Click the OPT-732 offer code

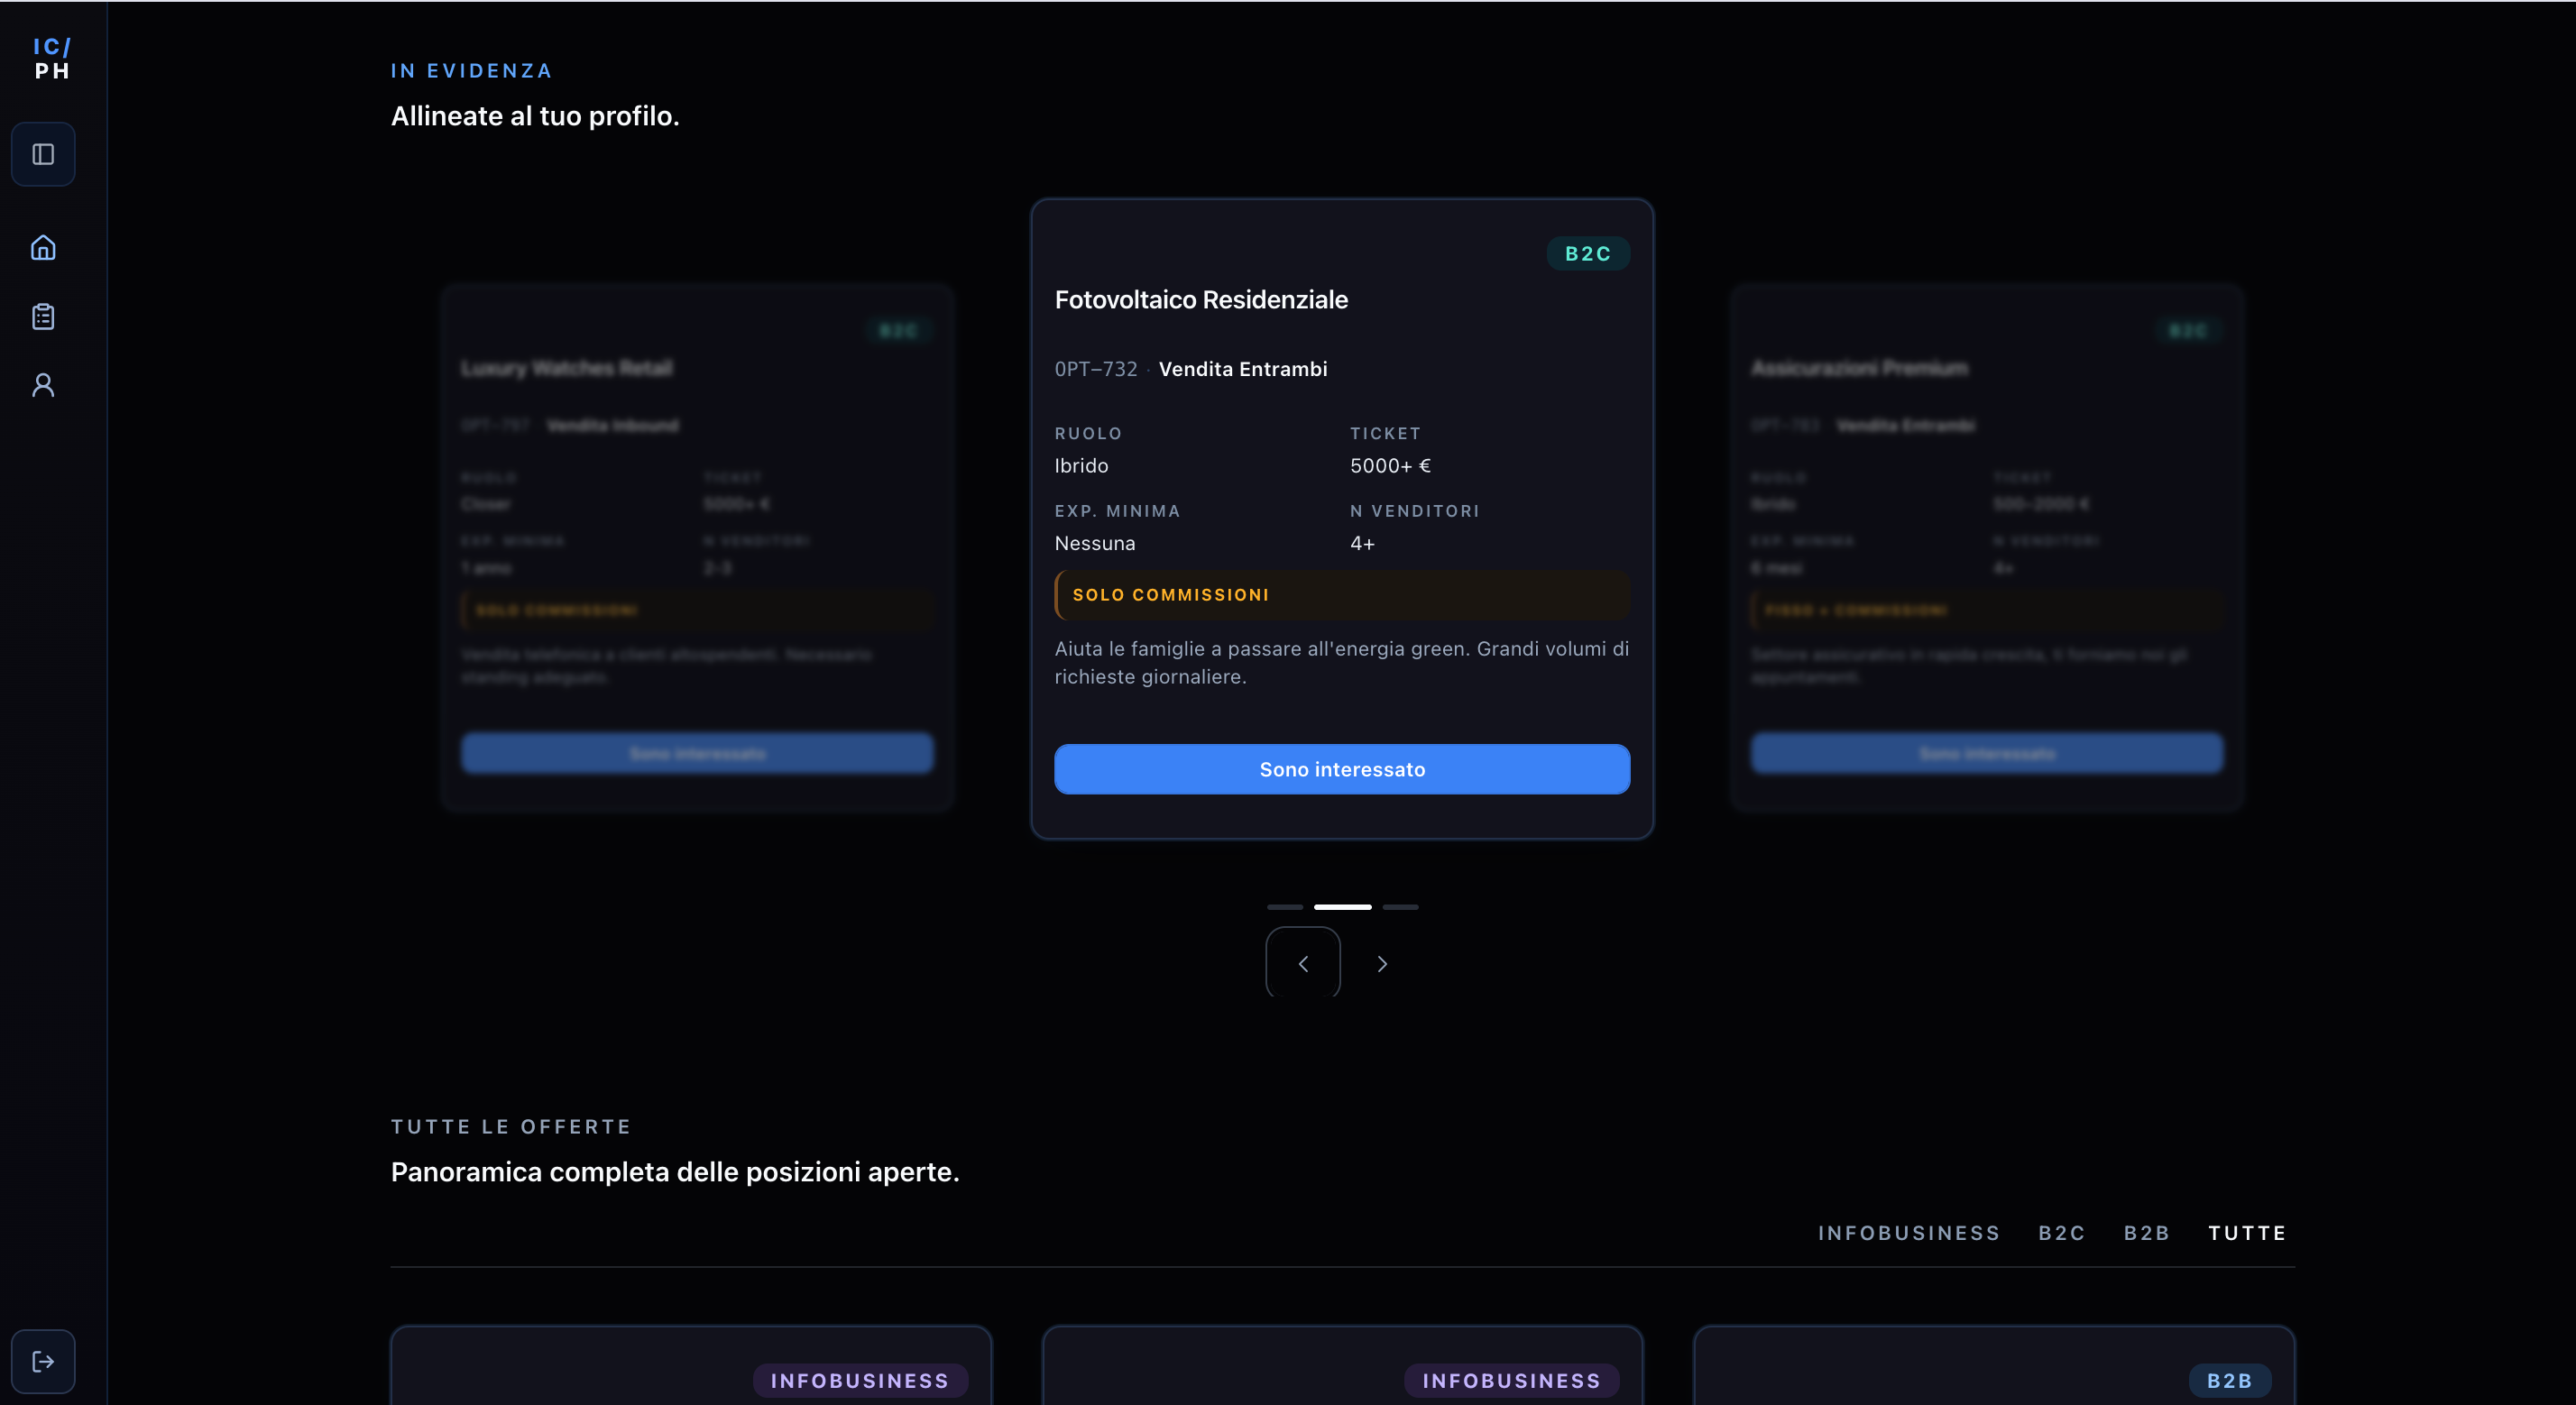pos(1096,369)
